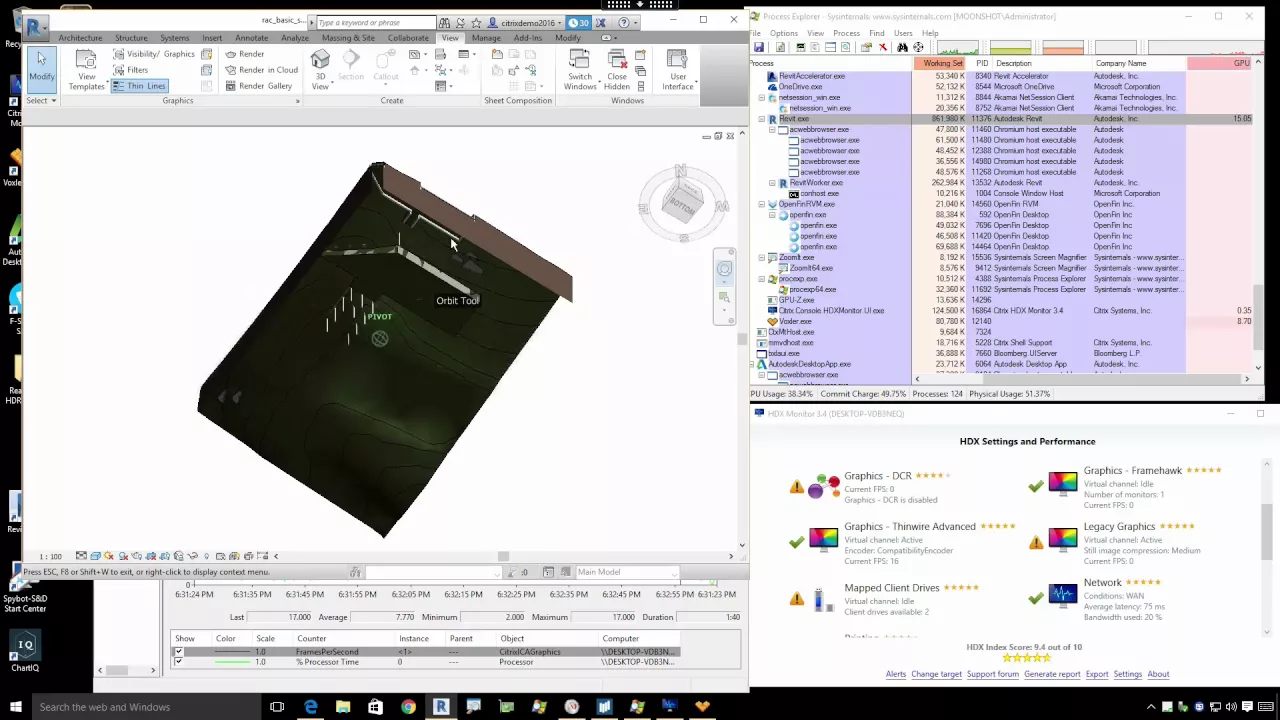The height and width of the screenshot is (720, 1280).
Task: Switch to the Collaborate ribbon tab
Action: click(408, 38)
